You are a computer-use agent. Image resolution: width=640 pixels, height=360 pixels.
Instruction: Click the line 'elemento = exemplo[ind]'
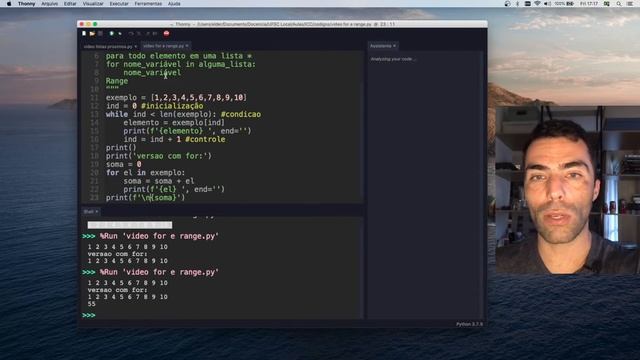pyautogui.click(x=174, y=122)
